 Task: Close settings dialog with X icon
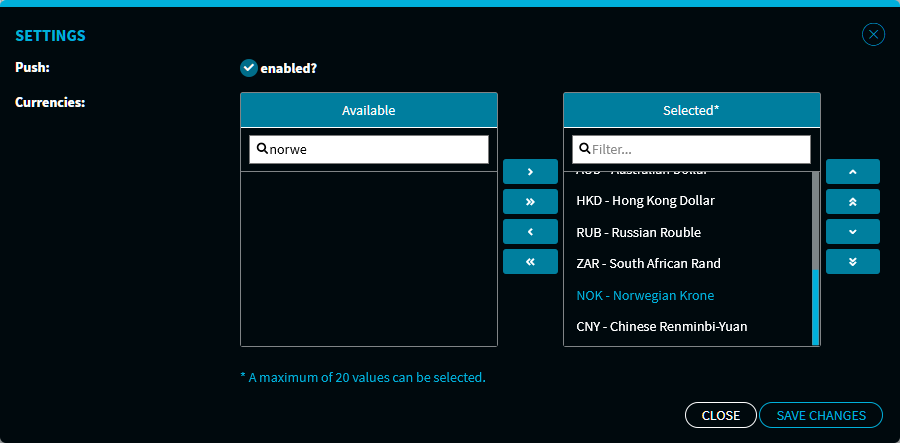point(873,35)
